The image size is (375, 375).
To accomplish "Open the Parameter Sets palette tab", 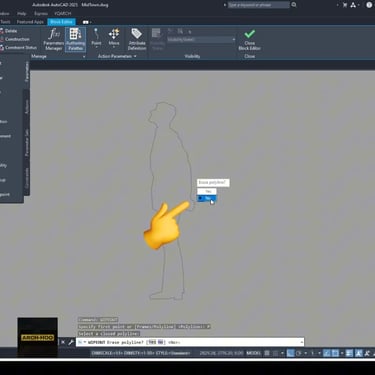I will (x=27, y=142).
